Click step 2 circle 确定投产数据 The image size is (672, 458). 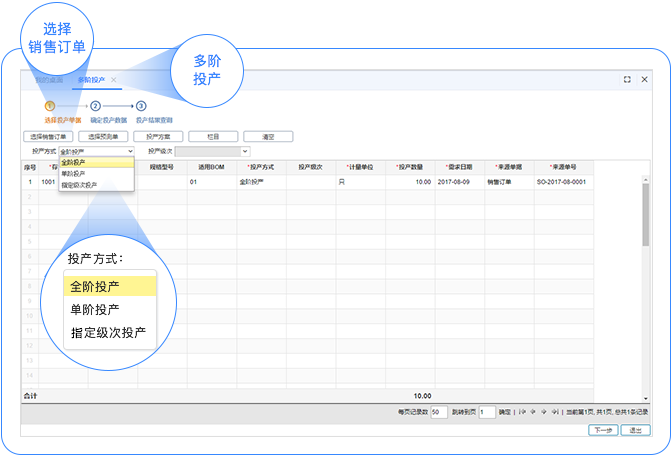click(95, 105)
